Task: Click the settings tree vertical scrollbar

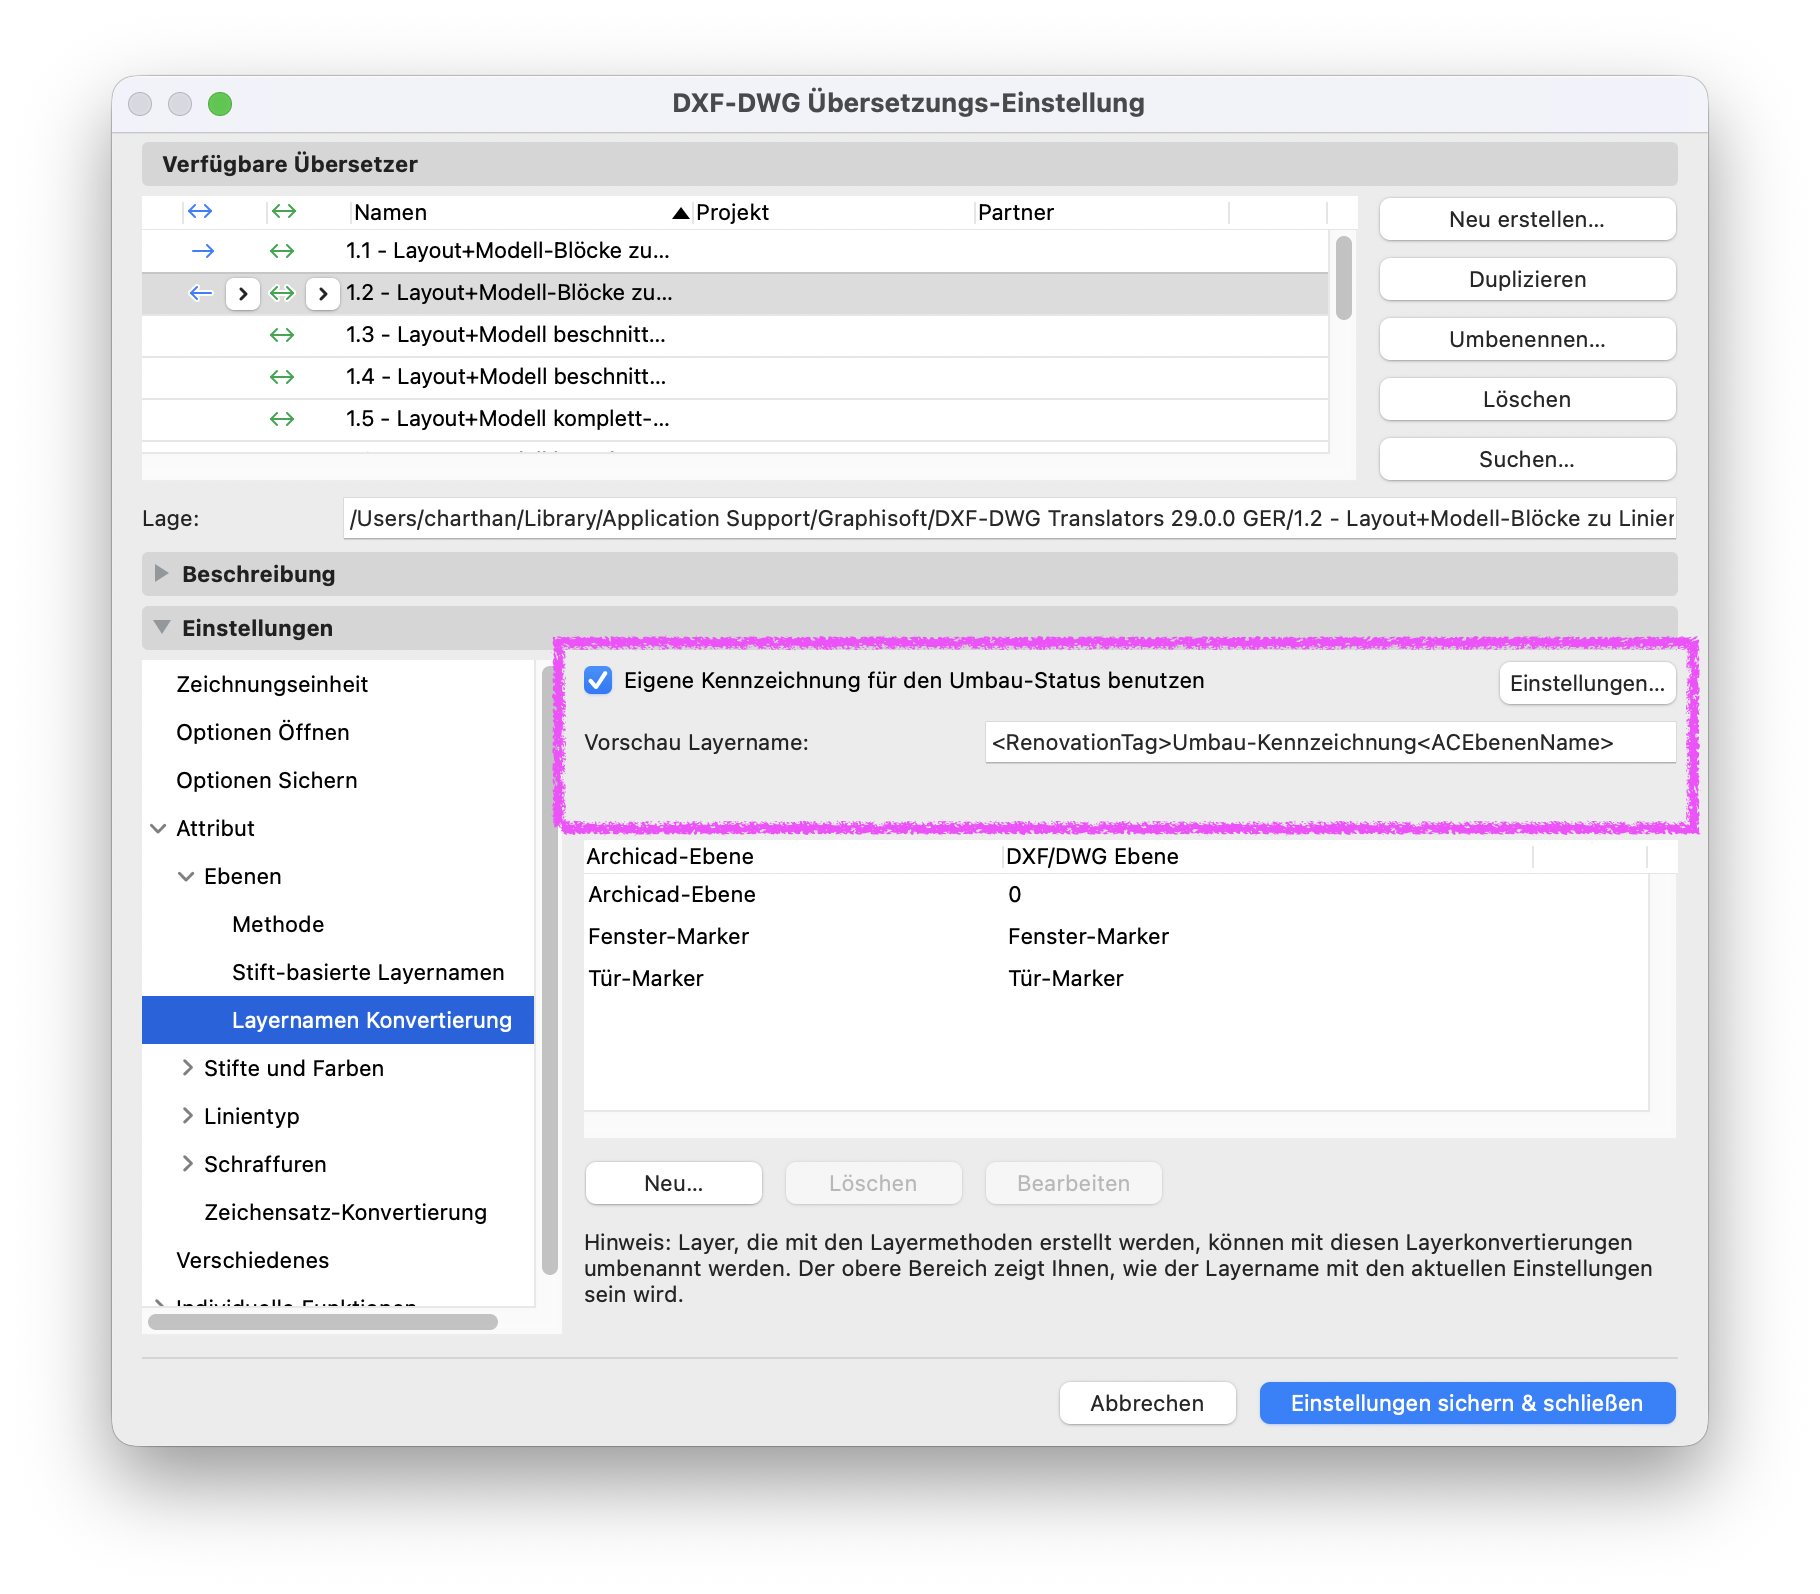Action: tap(549, 970)
